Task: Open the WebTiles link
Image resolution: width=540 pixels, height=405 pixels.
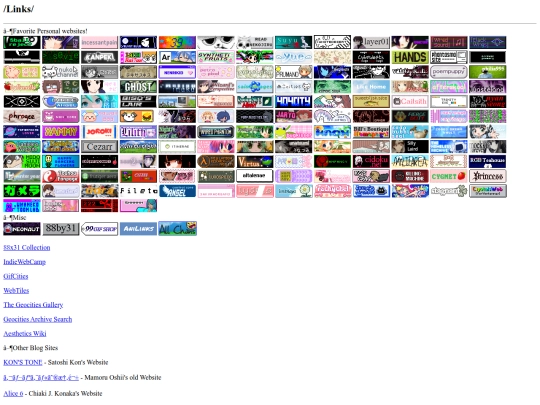Action: click(16, 291)
